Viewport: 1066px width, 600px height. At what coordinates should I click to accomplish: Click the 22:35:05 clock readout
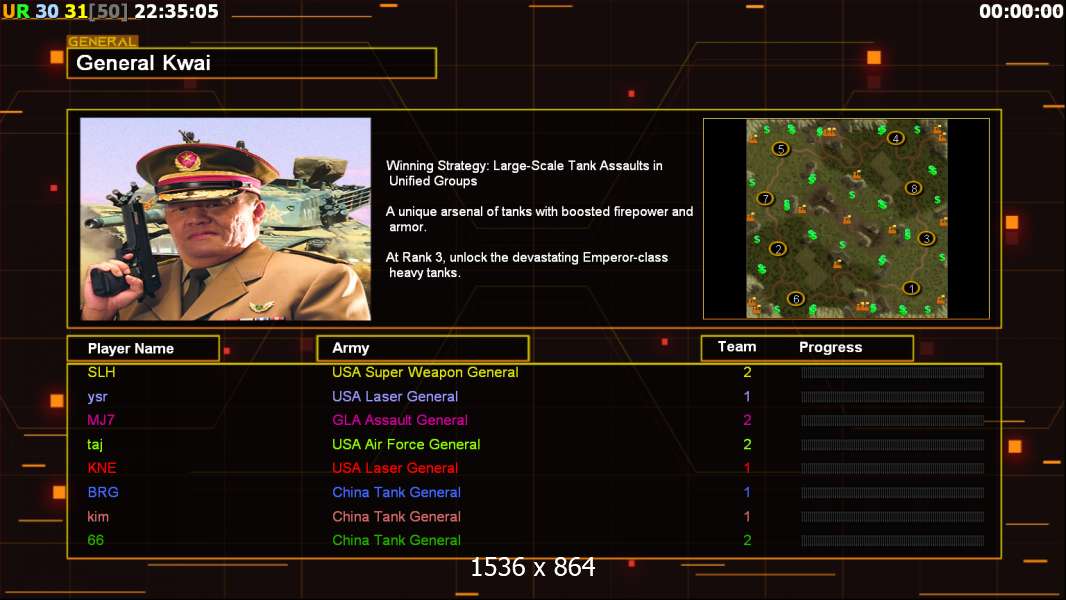[177, 12]
